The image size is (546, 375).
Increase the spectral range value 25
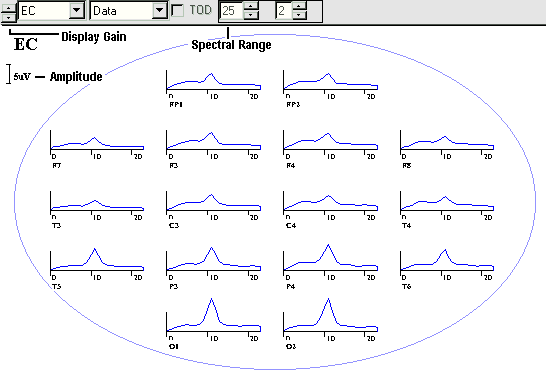click(x=251, y=6)
